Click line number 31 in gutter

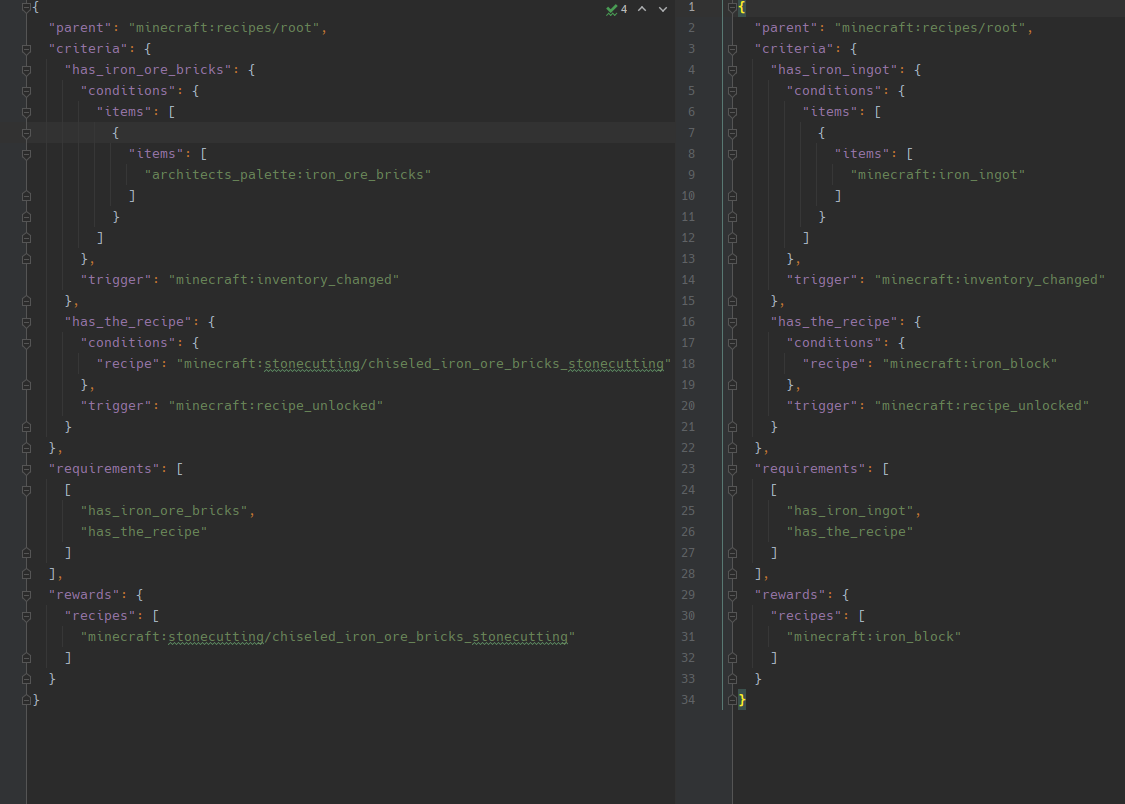pos(688,637)
